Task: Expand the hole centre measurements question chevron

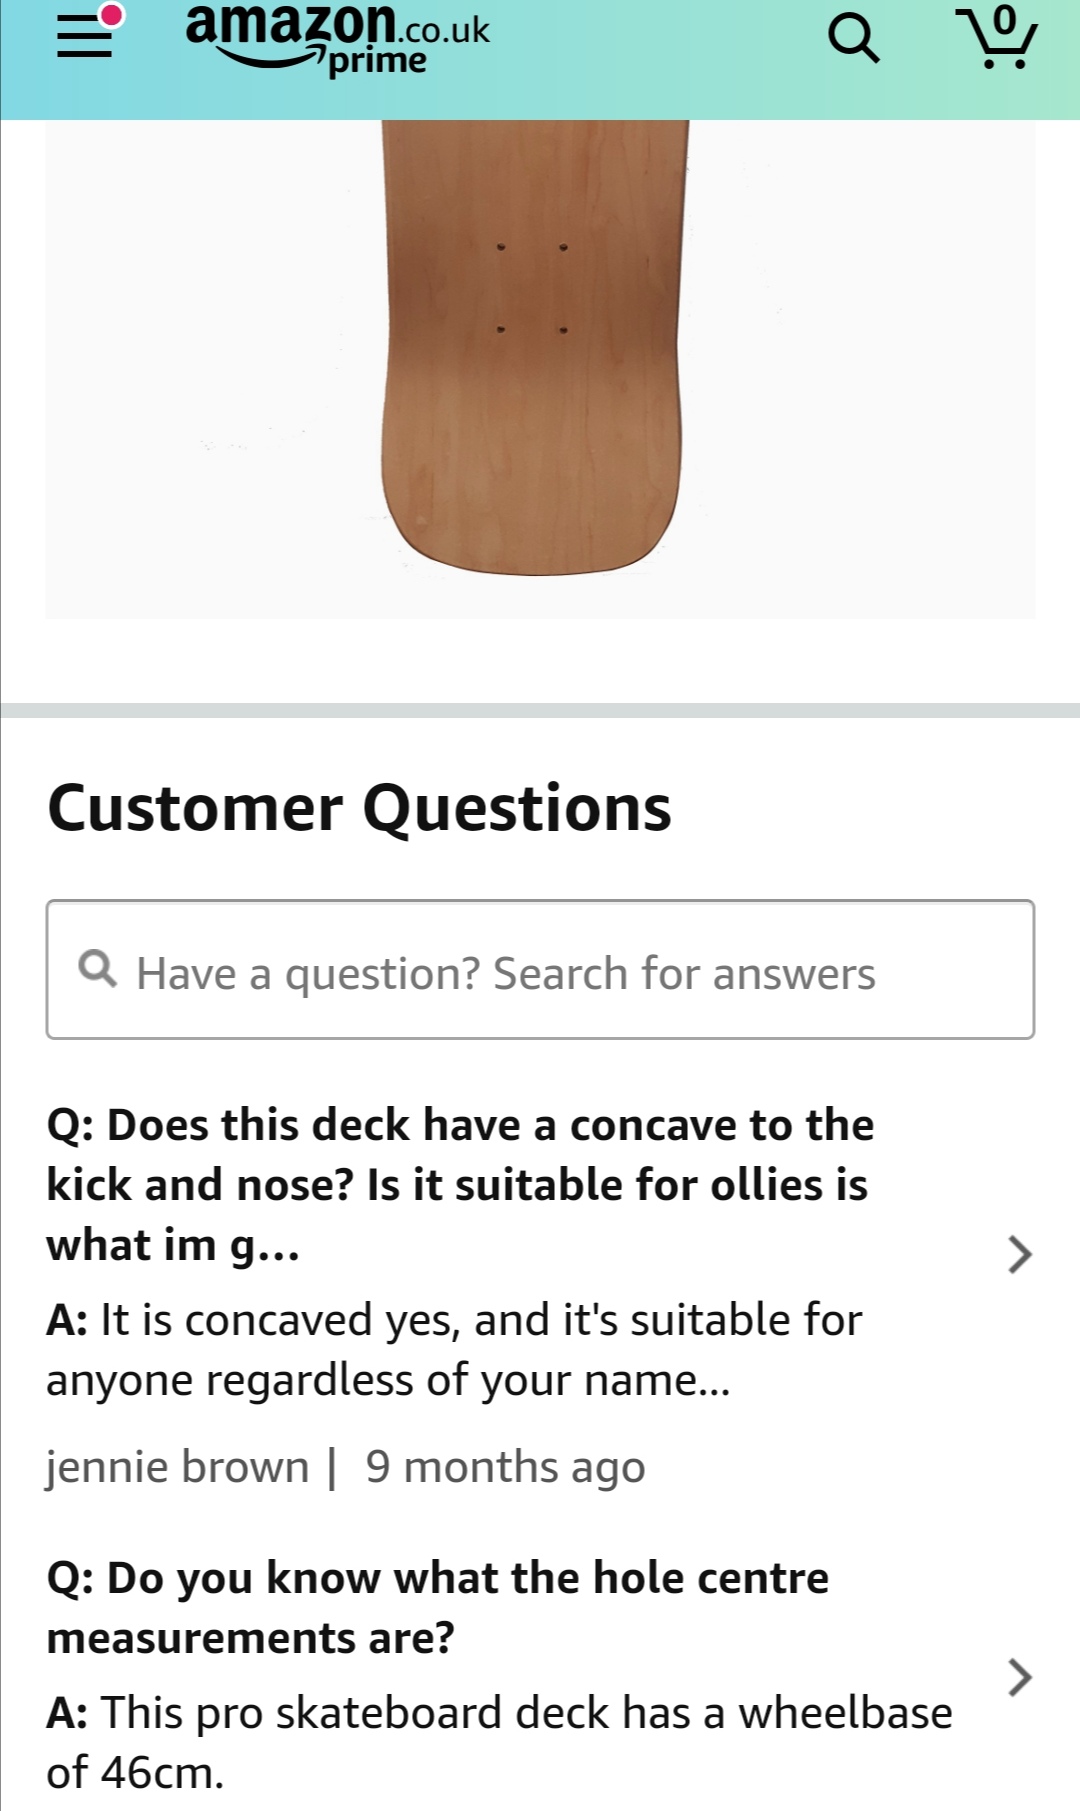Action: pos(1019,1677)
